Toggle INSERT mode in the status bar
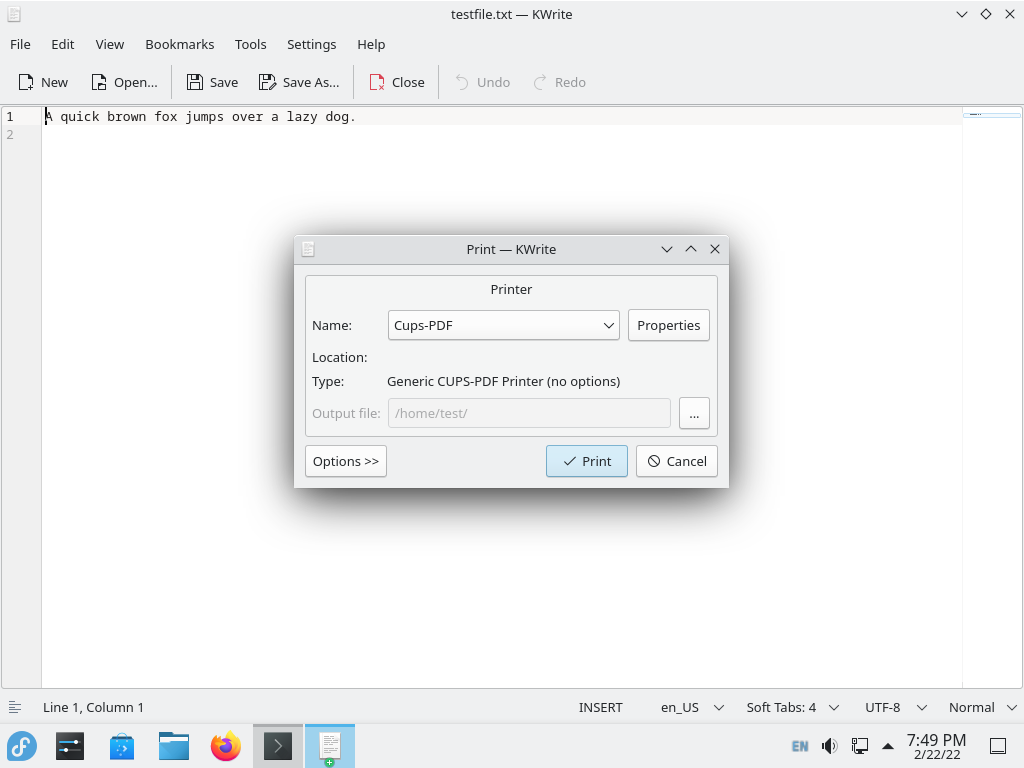This screenshot has height=768, width=1024. [x=600, y=707]
